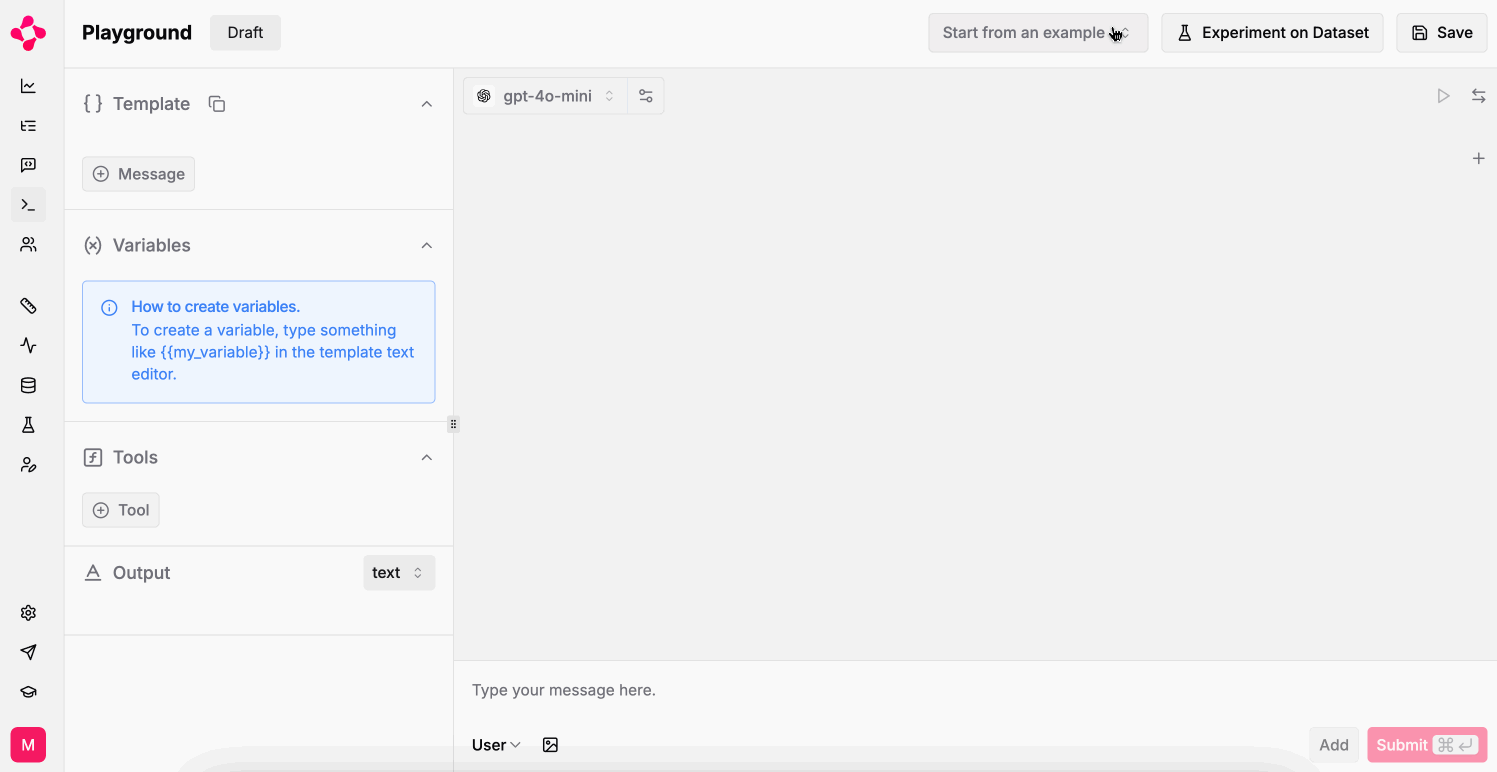1497x772 pixels.
Task: Save the playground prompt
Action: [x=1442, y=33]
